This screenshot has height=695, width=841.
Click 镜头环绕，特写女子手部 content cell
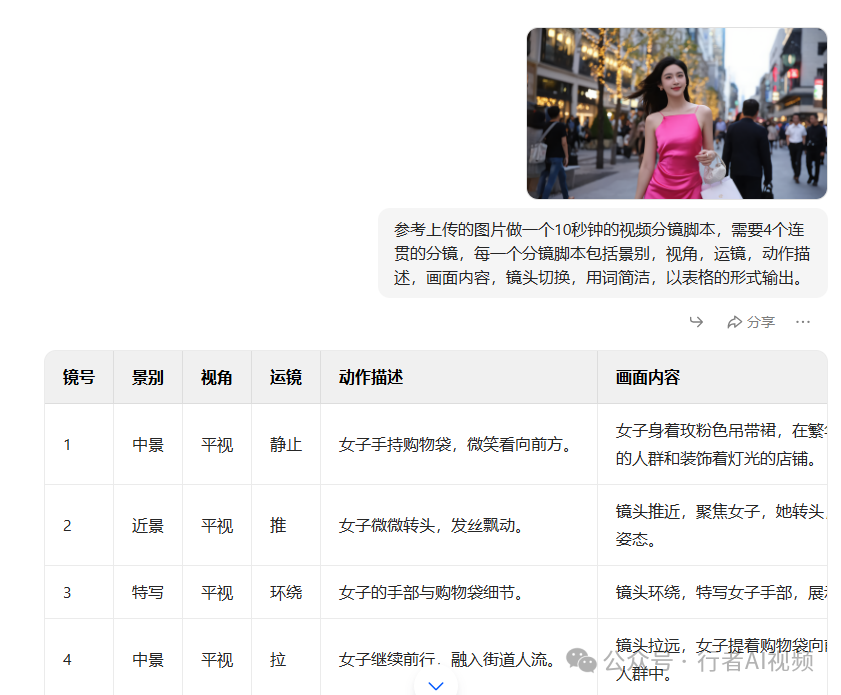(x=713, y=593)
